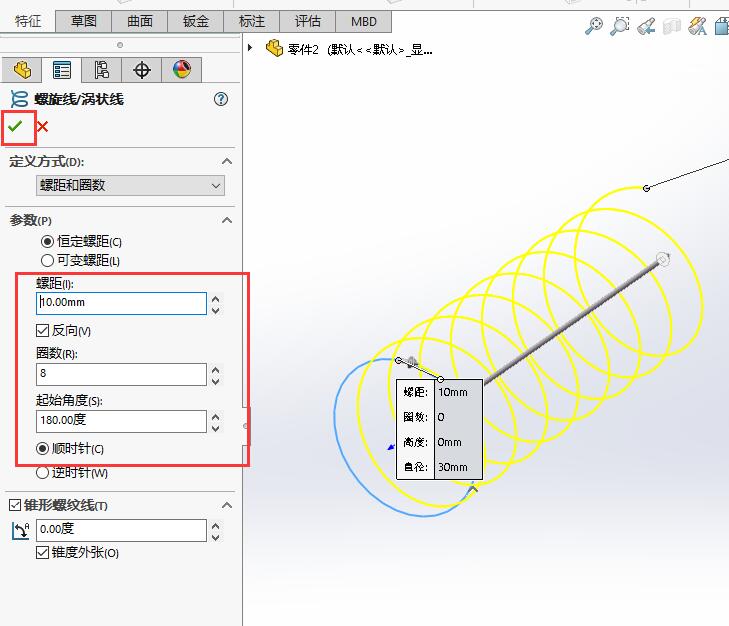Click the Dynamic Annotation Views icon
This screenshot has width=729, height=626.
pyautogui.click(x=697, y=26)
